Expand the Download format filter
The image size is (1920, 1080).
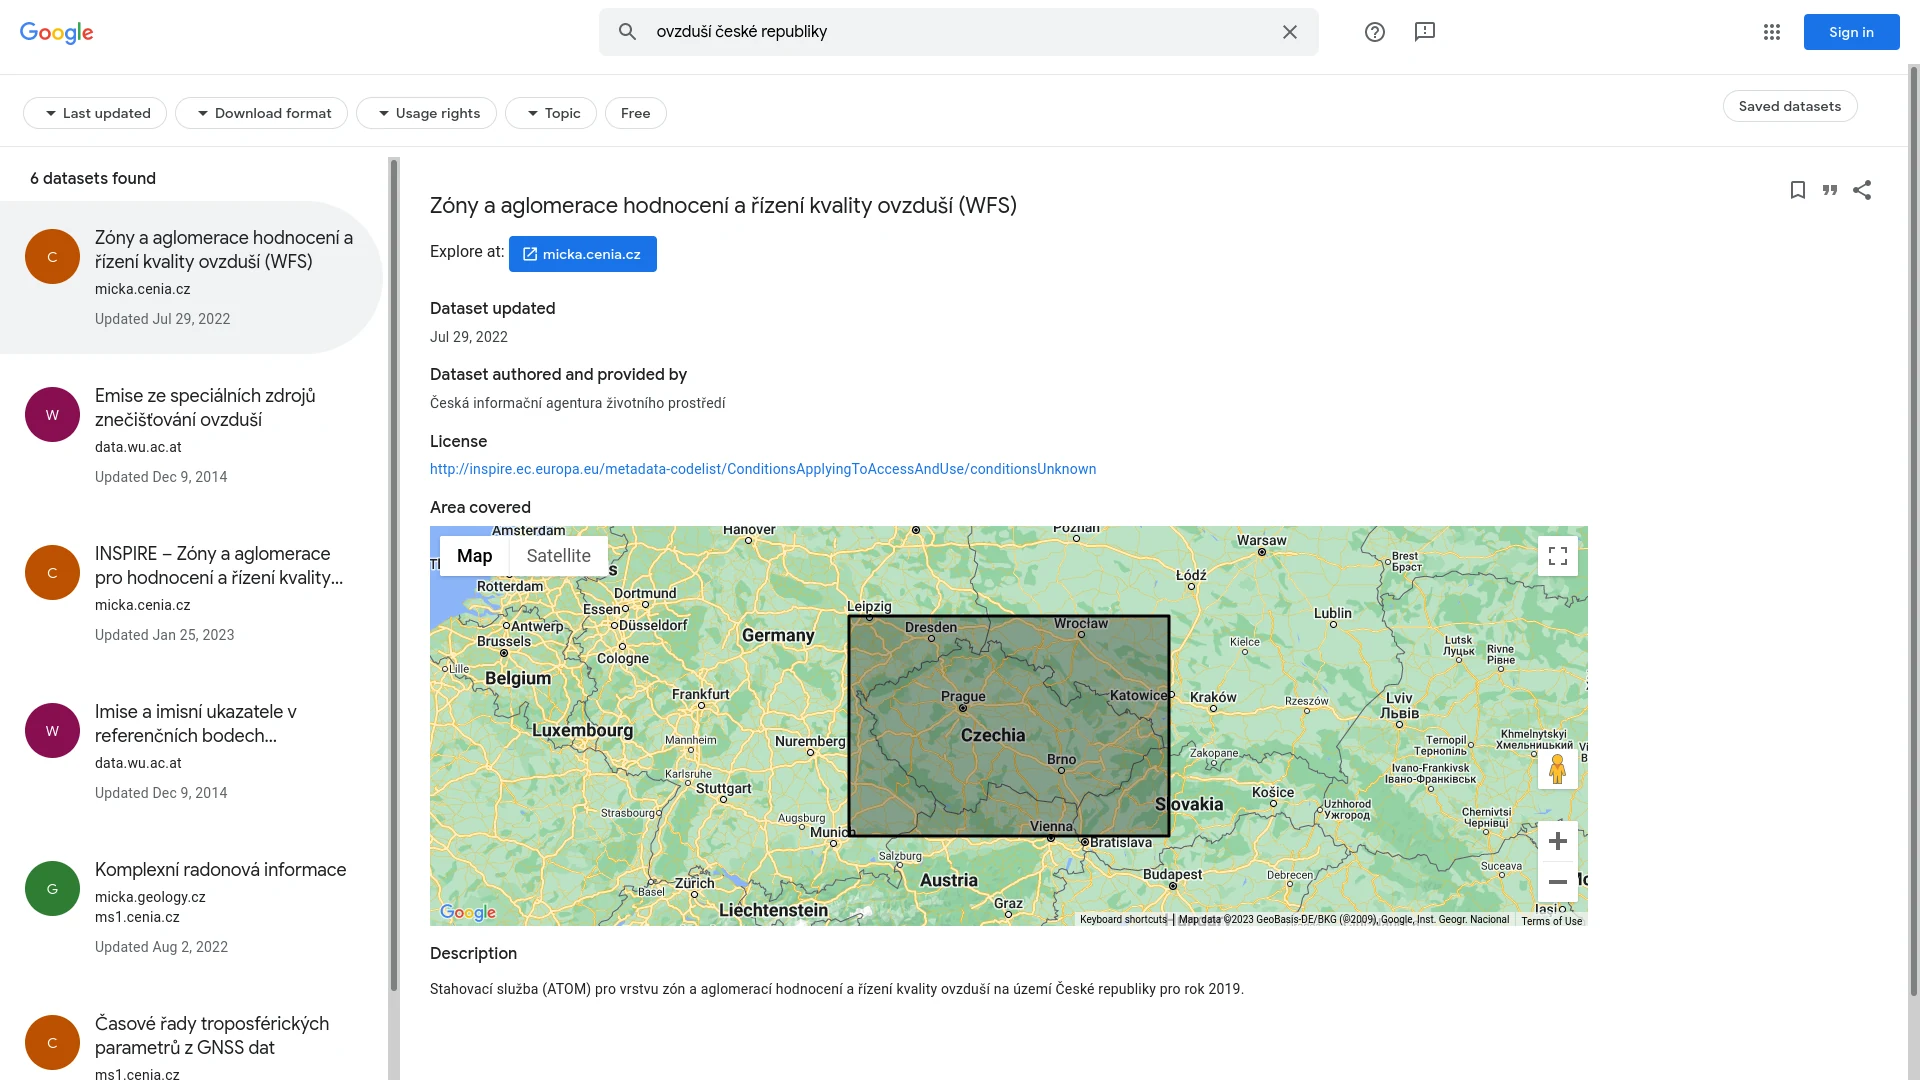261,113
